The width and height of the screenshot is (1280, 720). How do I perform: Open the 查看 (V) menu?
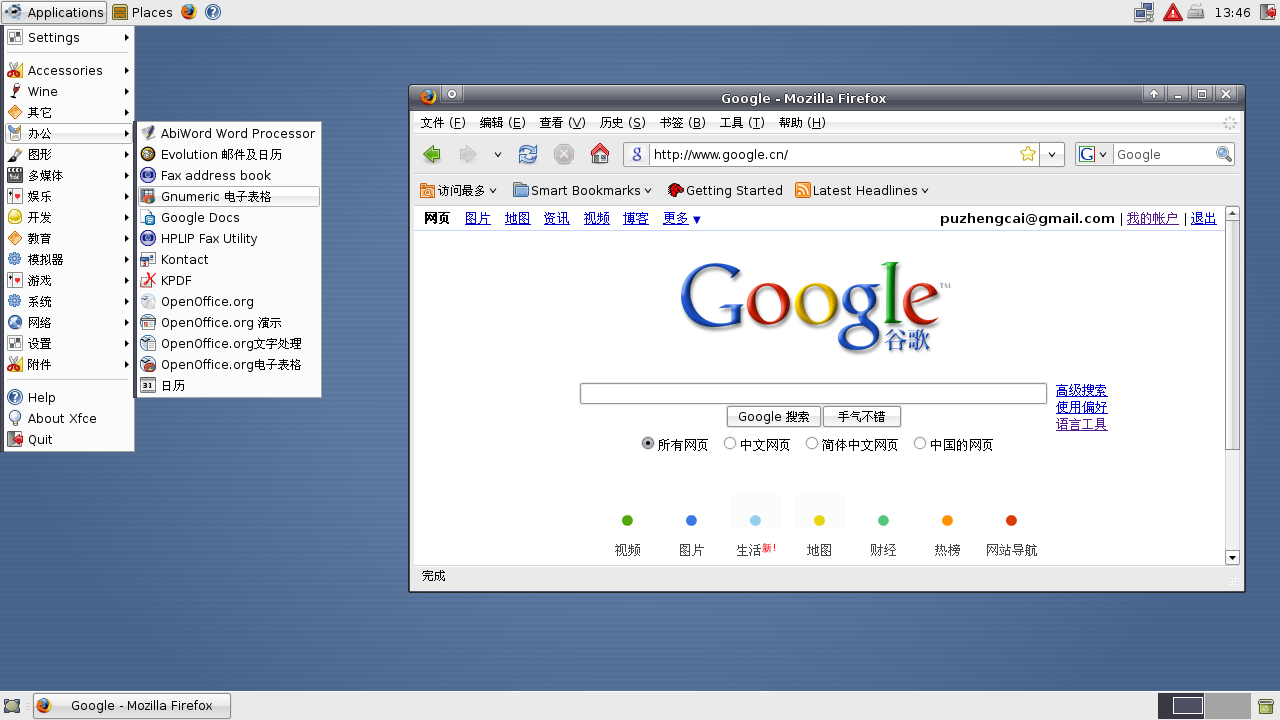(562, 122)
